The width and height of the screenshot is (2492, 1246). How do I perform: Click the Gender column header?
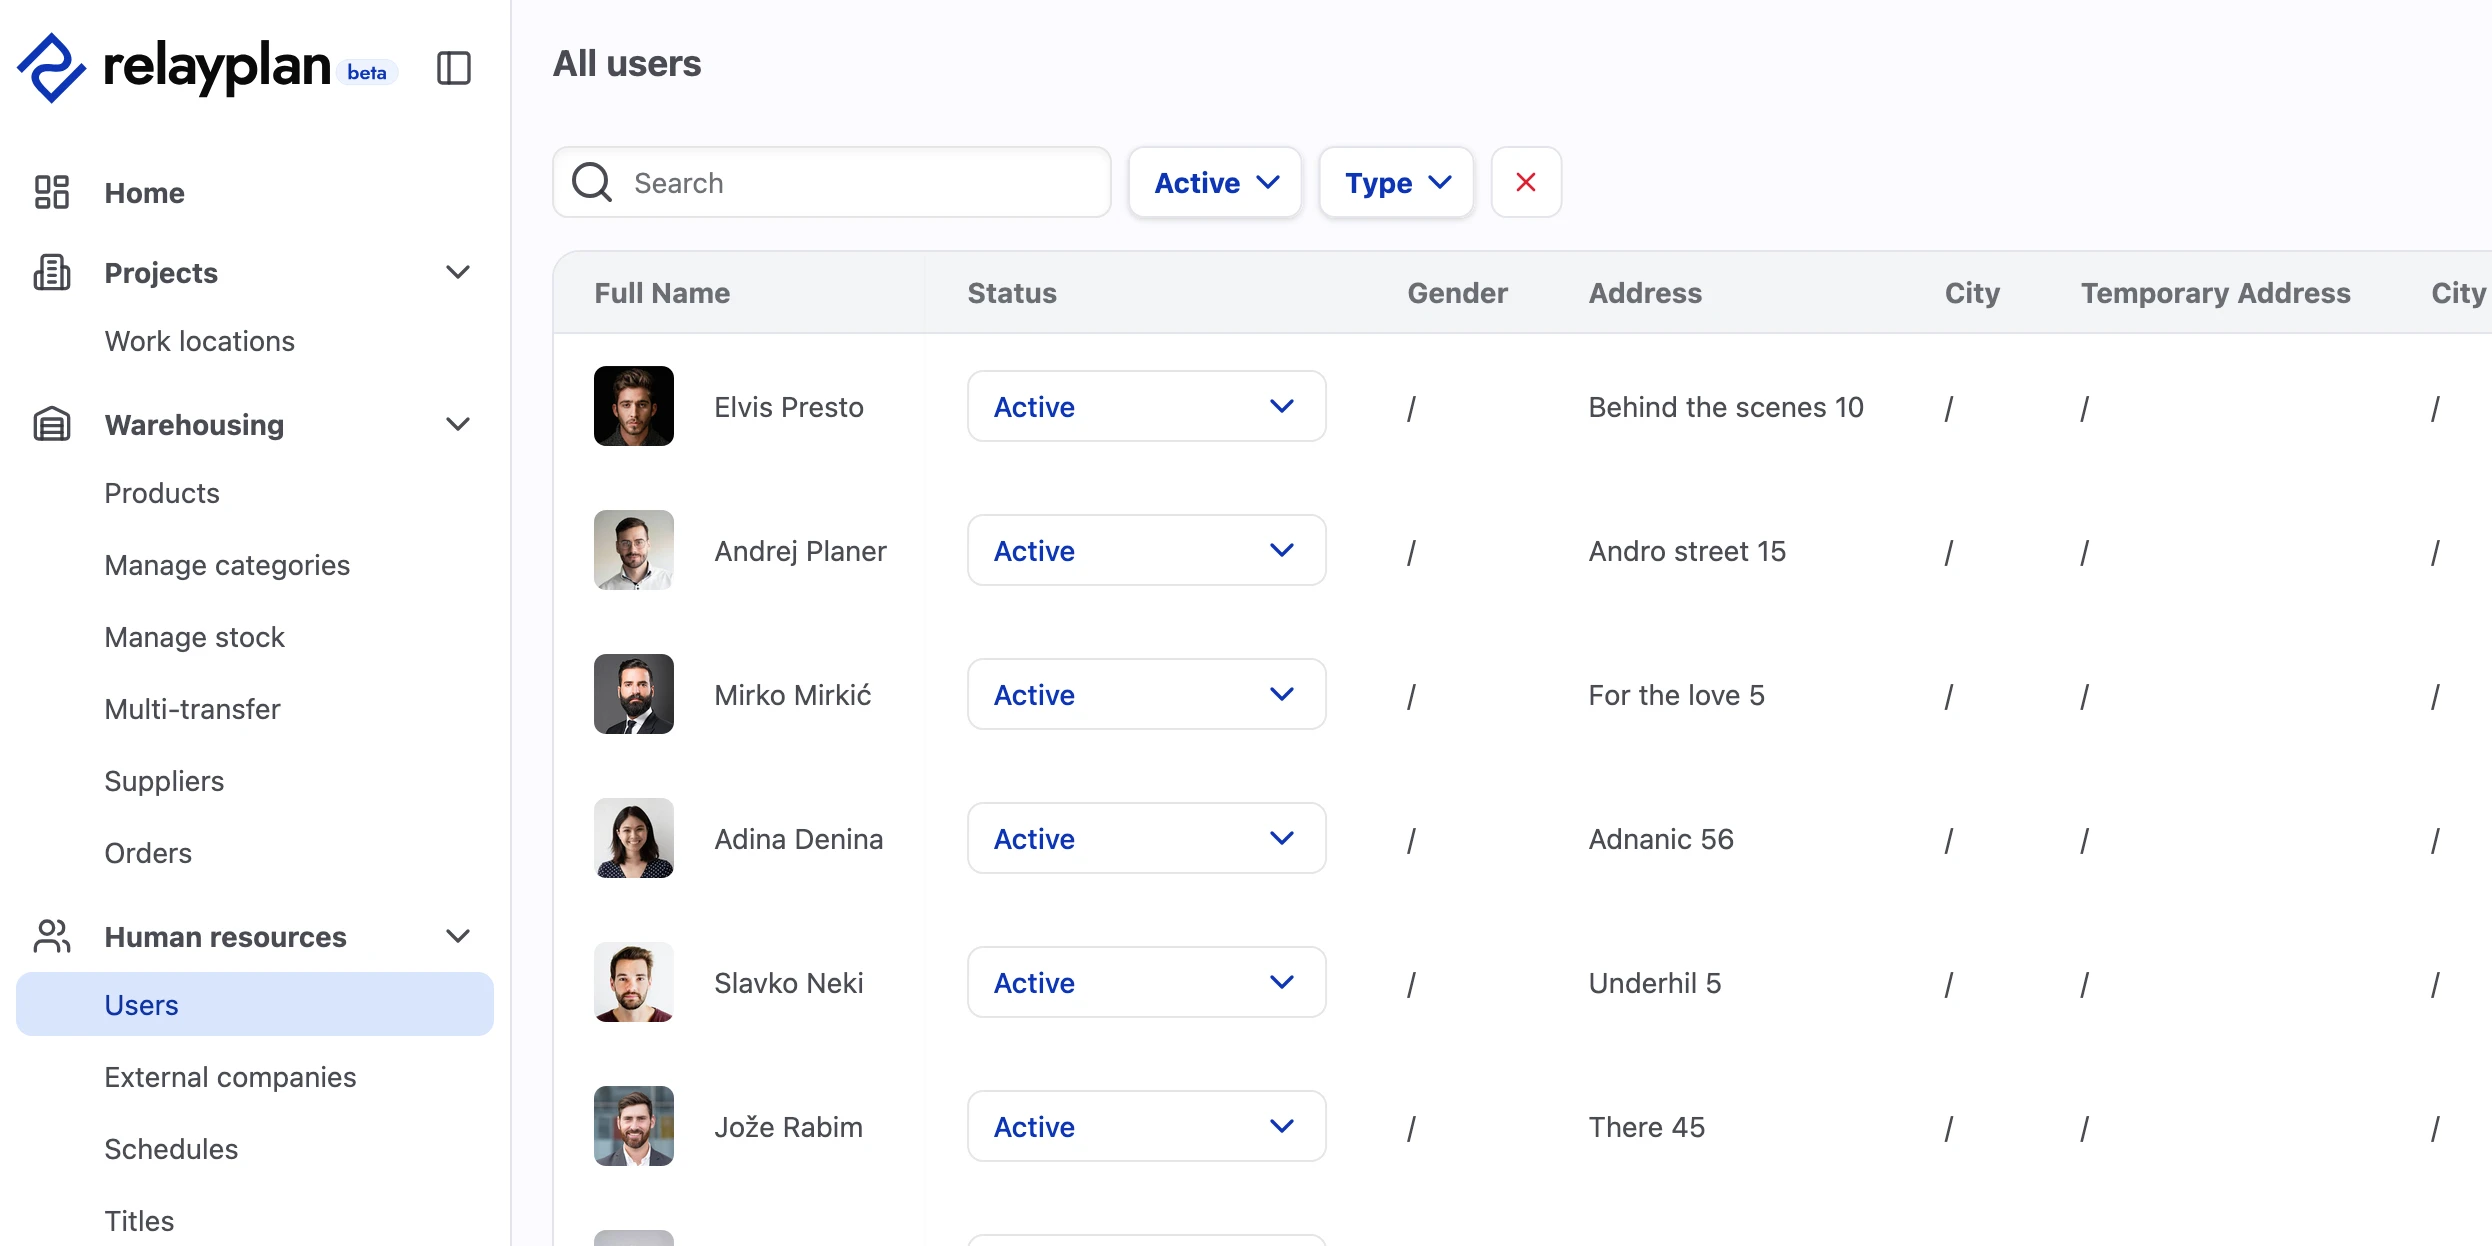(1457, 293)
